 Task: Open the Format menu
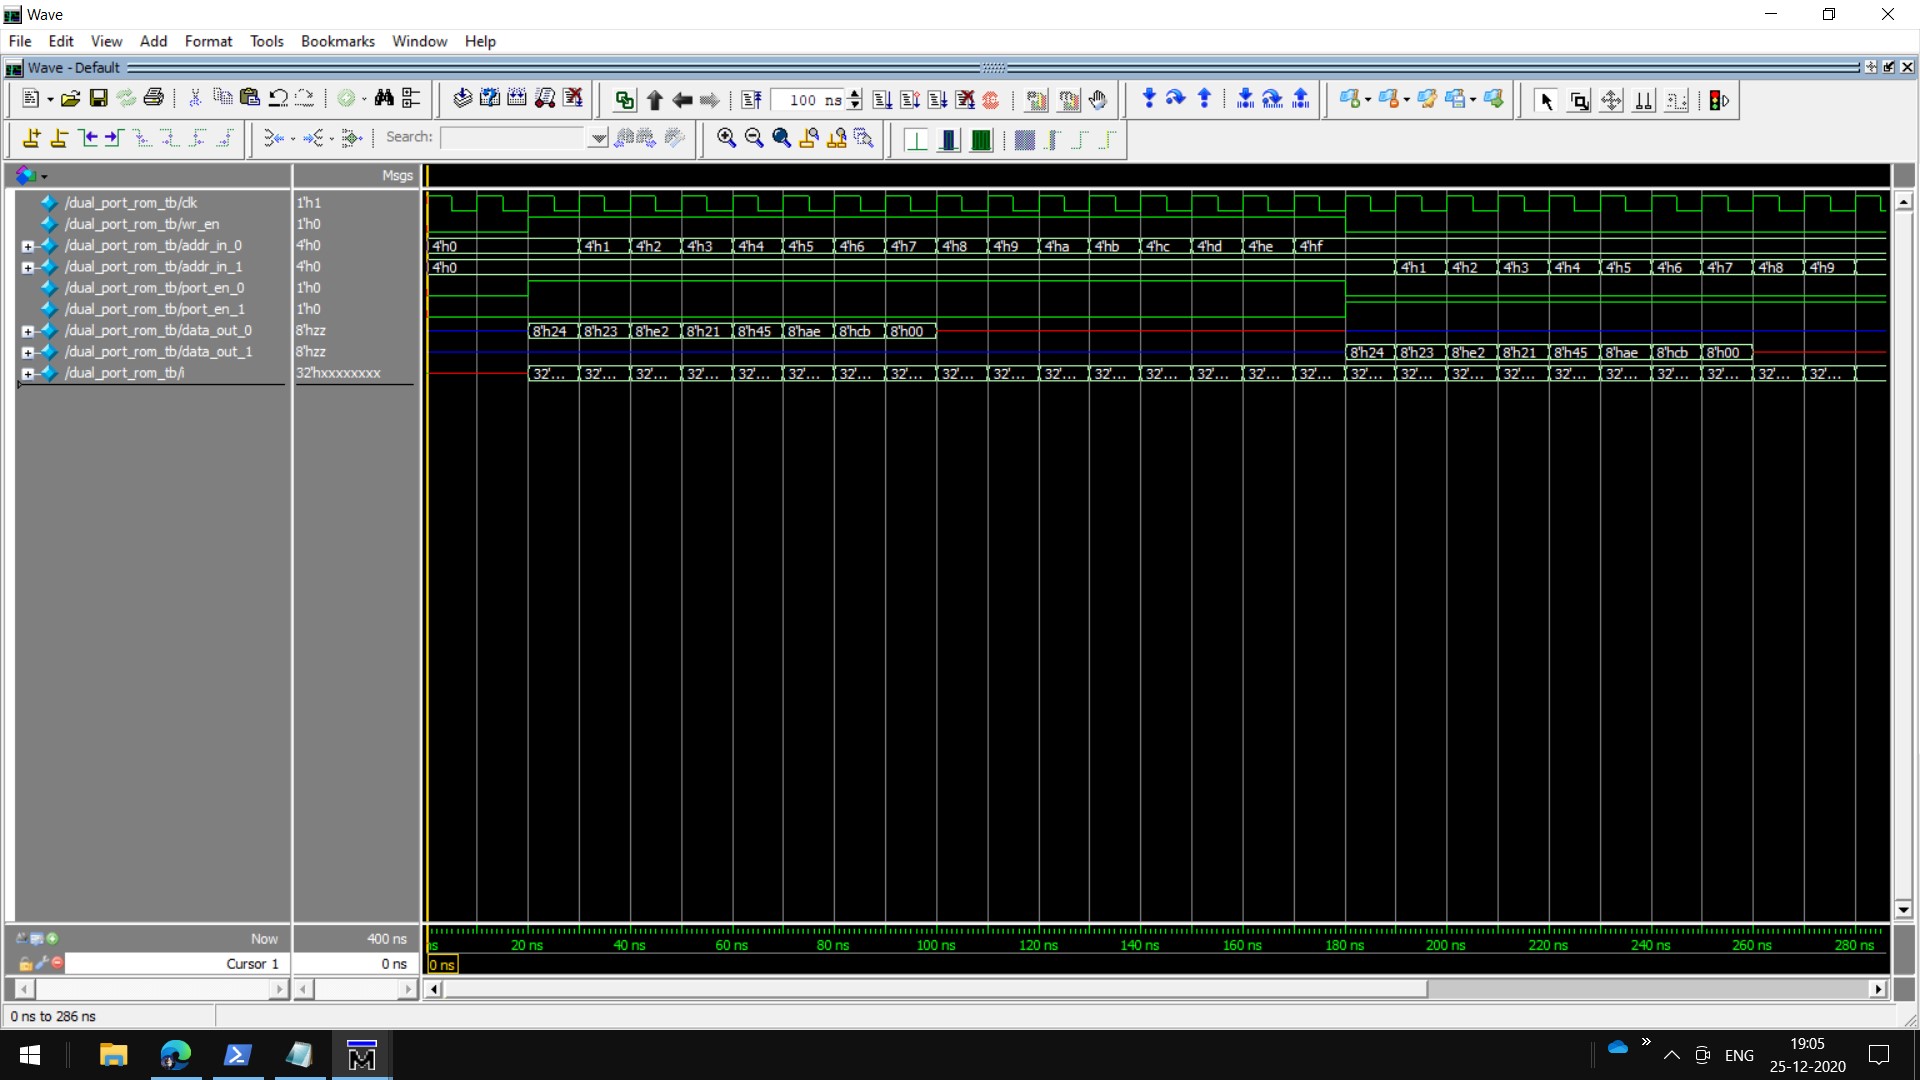[208, 41]
